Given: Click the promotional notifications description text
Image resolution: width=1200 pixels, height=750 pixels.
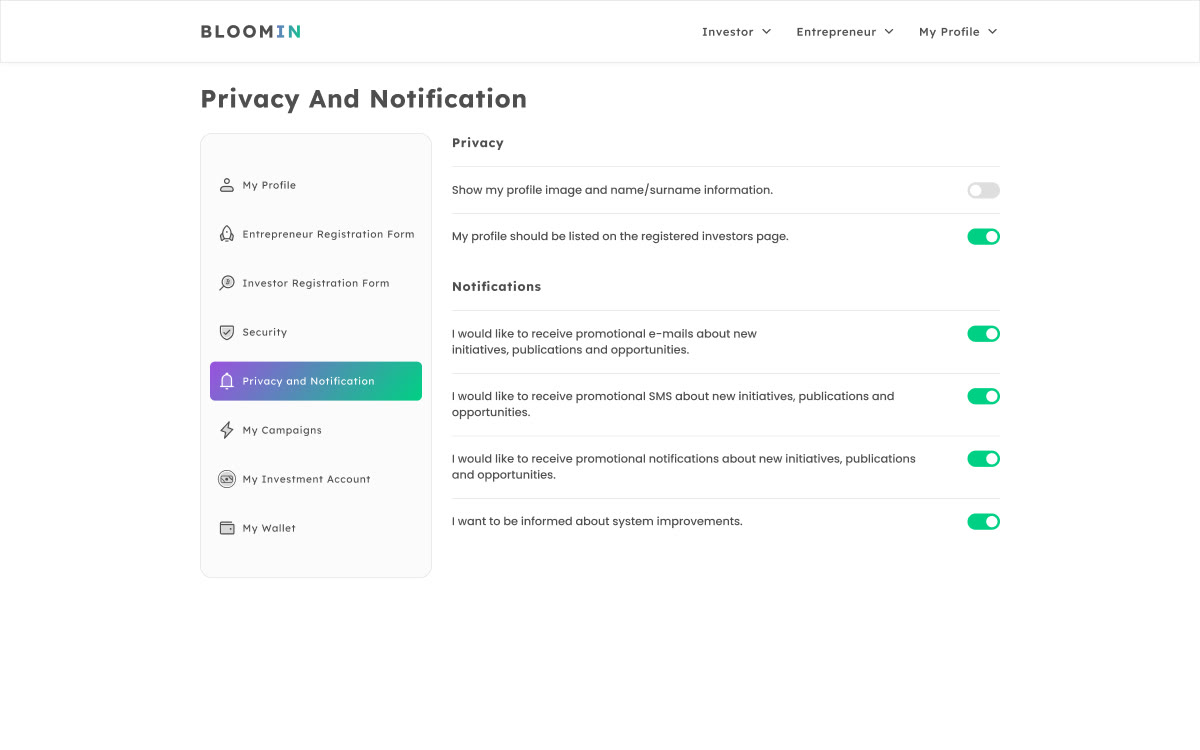Looking at the screenshot, I should [x=684, y=467].
